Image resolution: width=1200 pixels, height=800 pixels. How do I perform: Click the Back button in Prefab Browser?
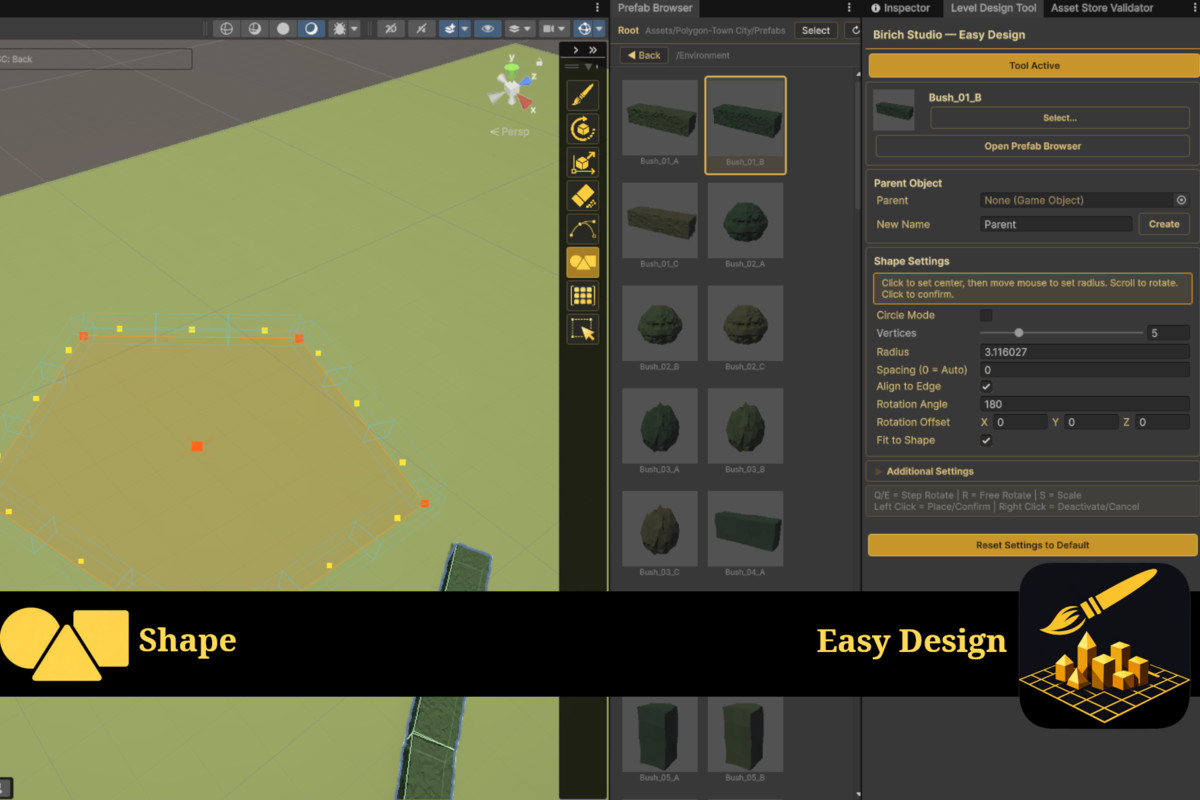click(x=644, y=56)
